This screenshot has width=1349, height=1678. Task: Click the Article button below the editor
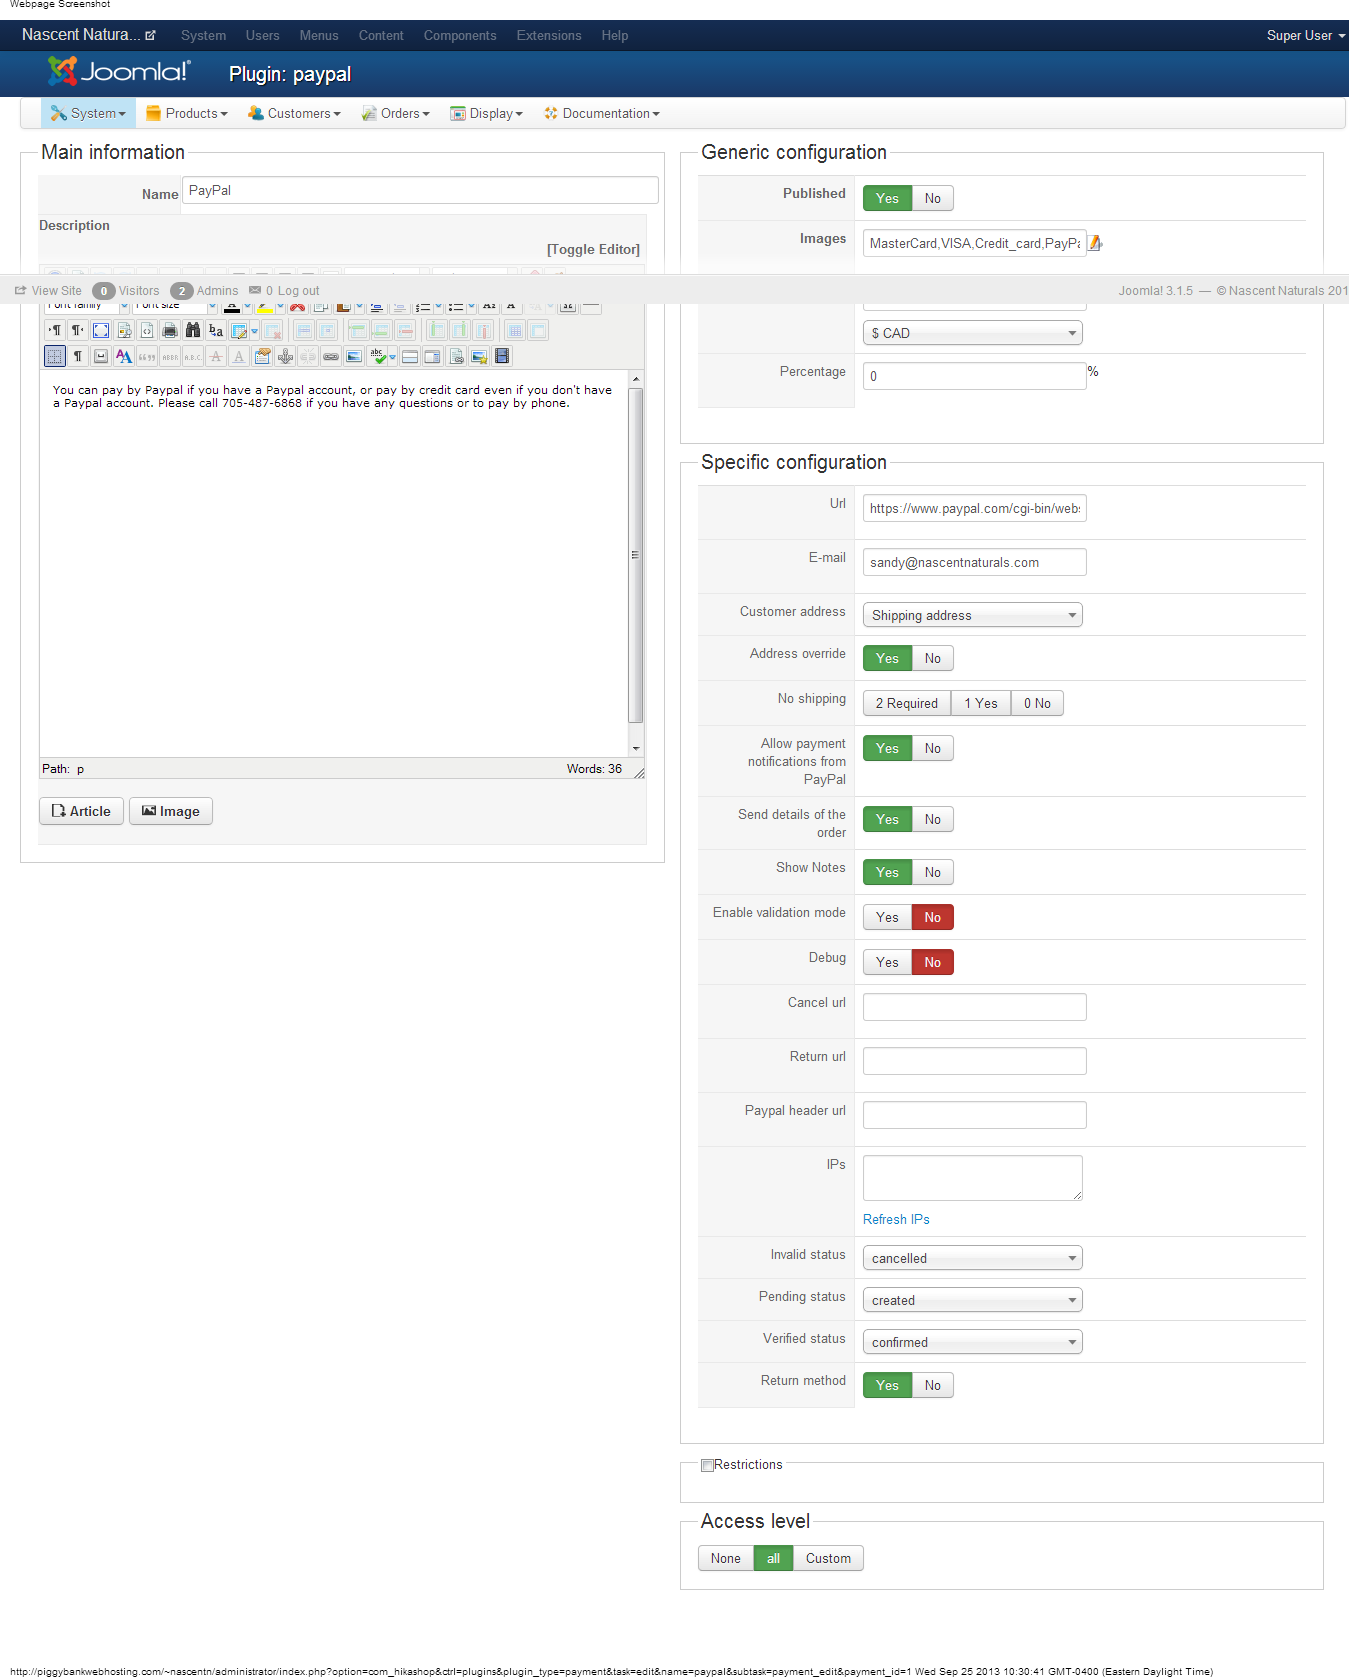coord(81,811)
